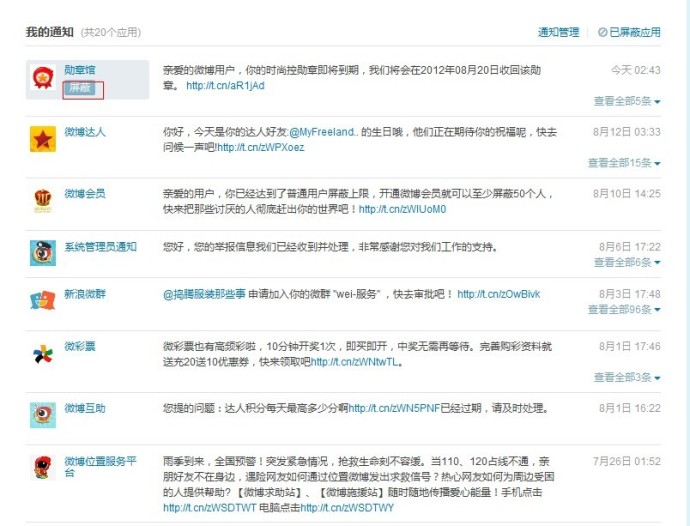Expand 查看全部96条 for 新浪微群

point(624,309)
